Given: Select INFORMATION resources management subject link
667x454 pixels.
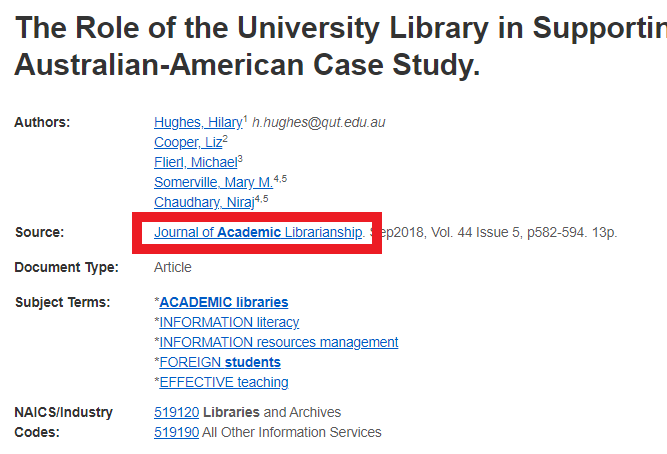Looking at the screenshot, I should [x=279, y=342].
